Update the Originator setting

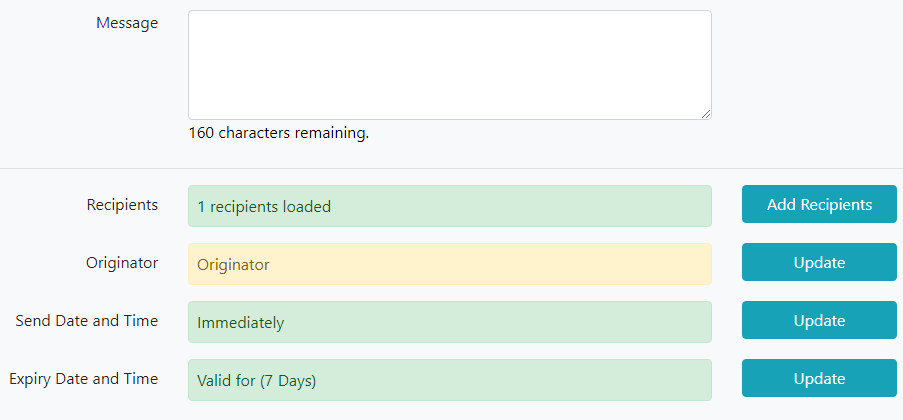[x=819, y=262]
